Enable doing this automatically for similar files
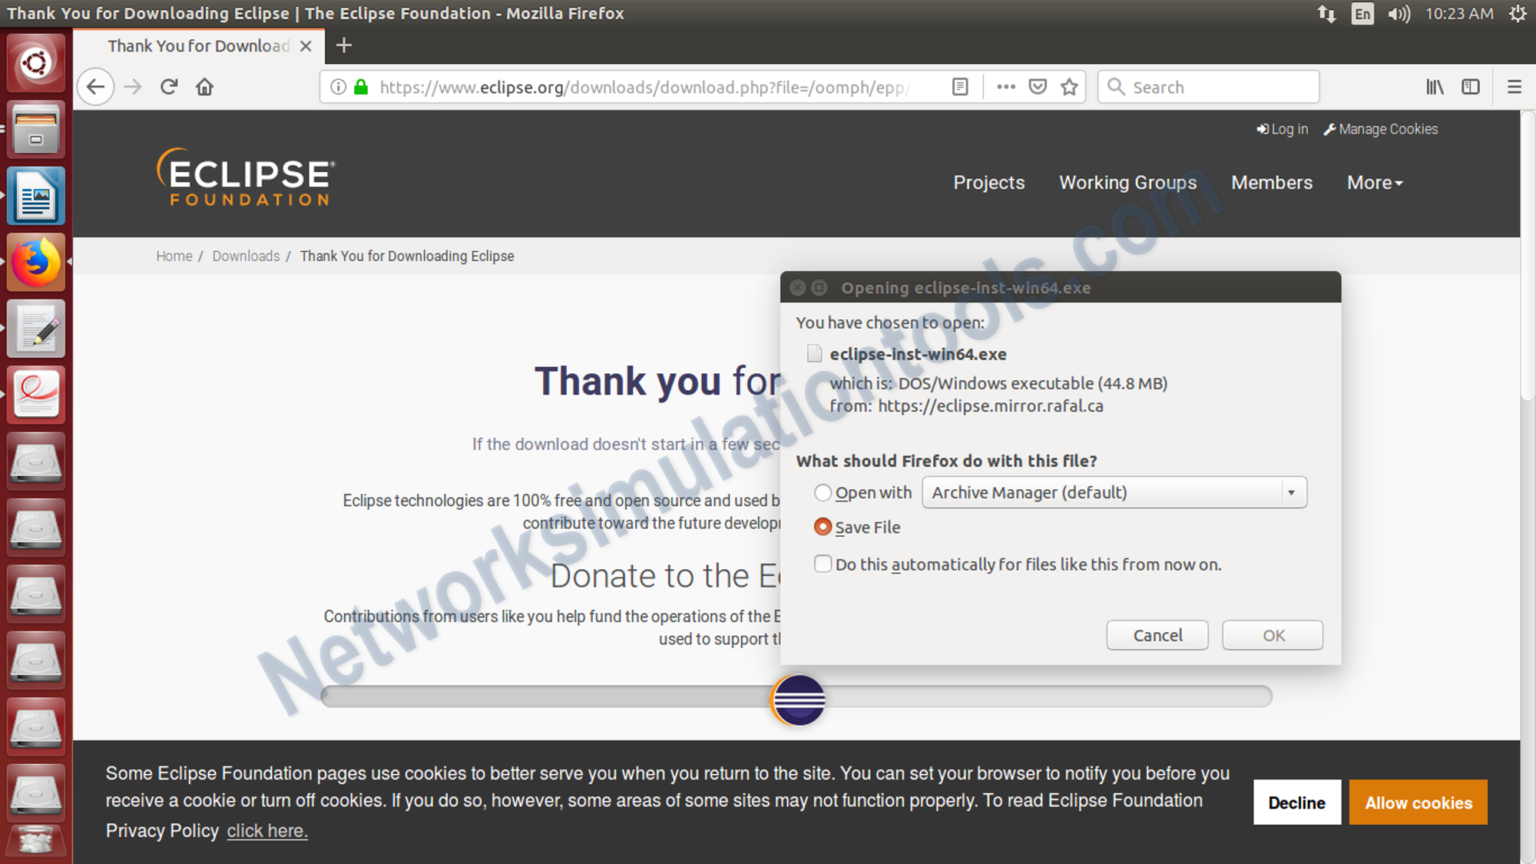This screenshot has height=864, width=1536. click(822, 564)
